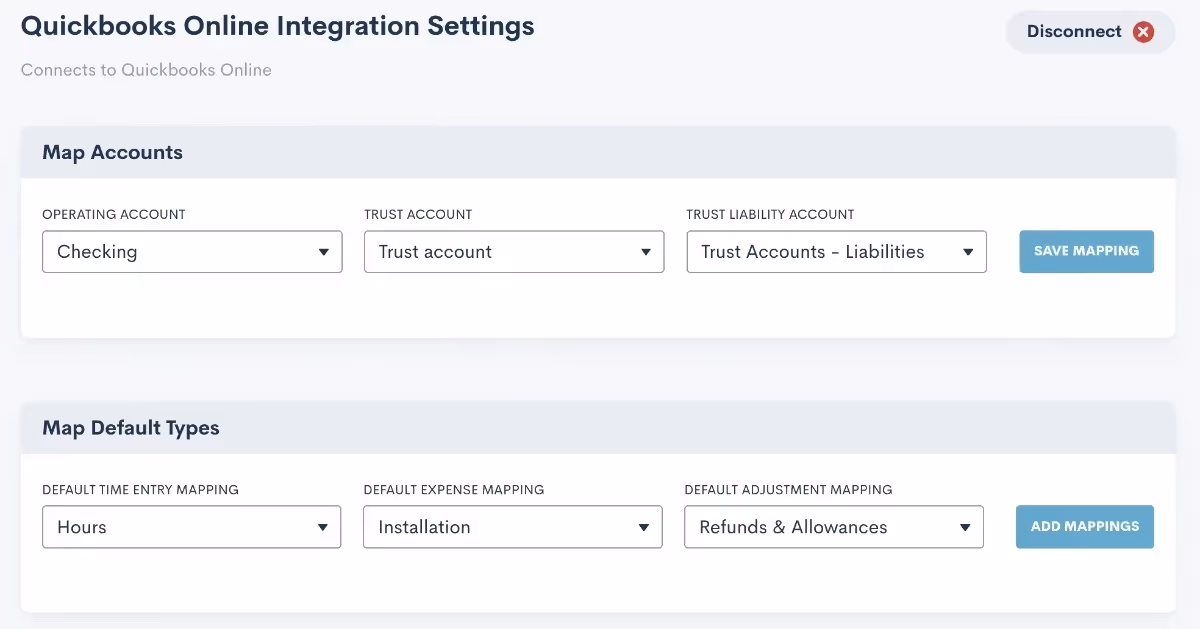Open the Trust Liability Account dropdown

pos(822,252)
